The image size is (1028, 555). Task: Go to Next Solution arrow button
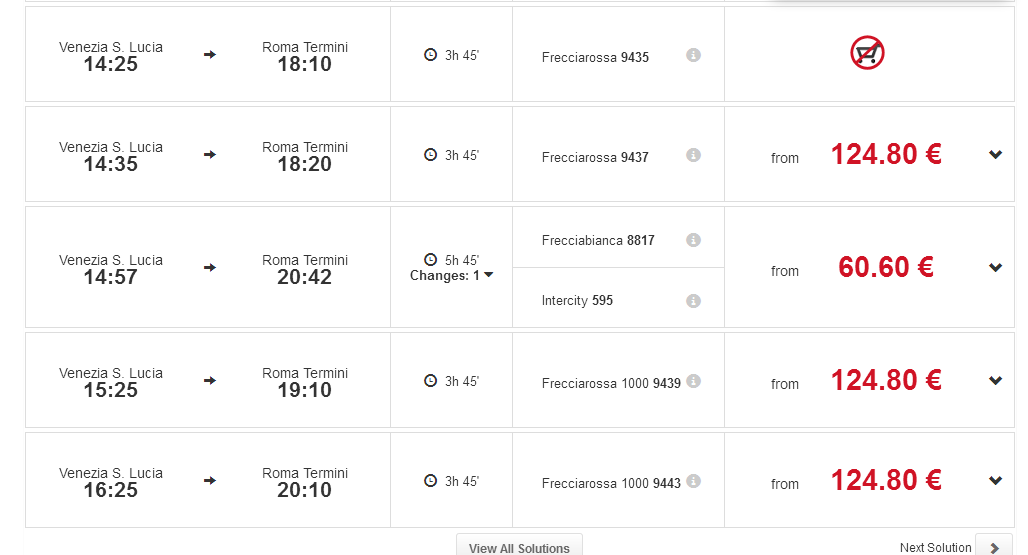pos(995,546)
